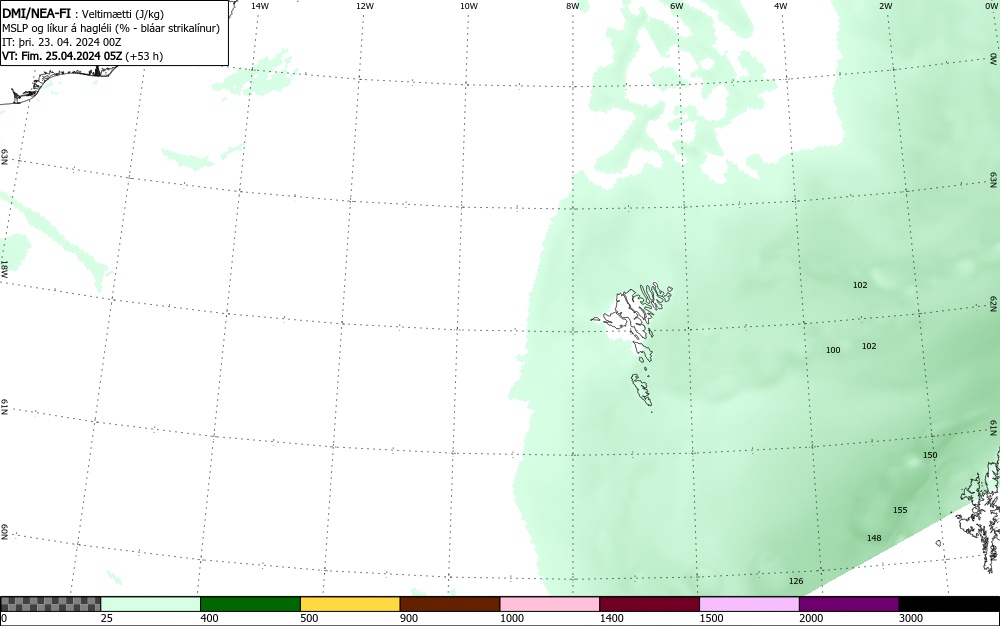The width and height of the screenshot is (1000, 626).
Task: Click the "25" legend scale number
Action: click(x=107, y=618)
